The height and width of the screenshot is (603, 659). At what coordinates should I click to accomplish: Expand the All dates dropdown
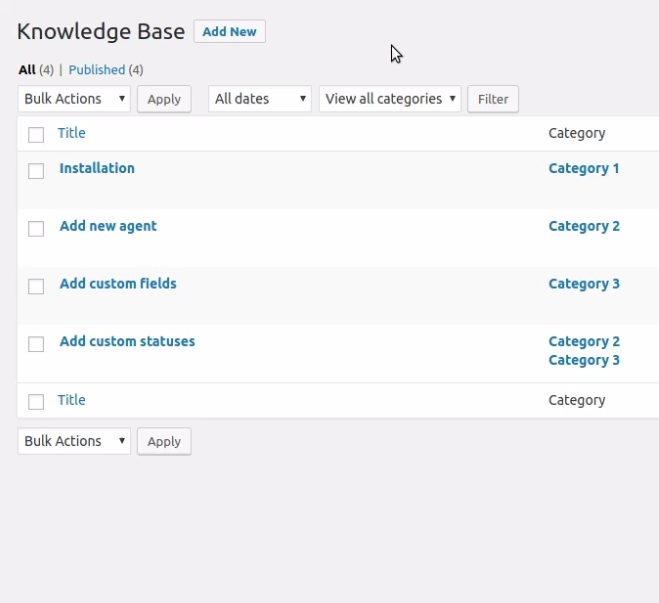tap(260, 99)
